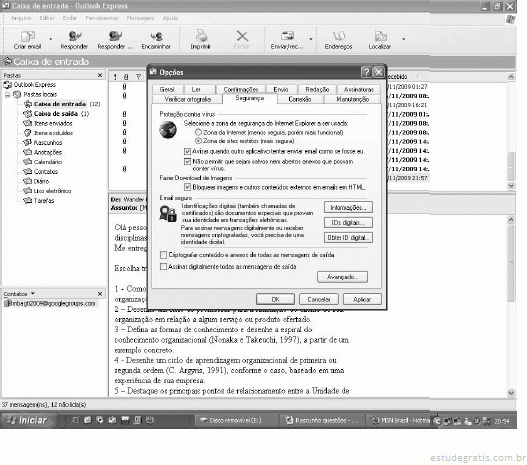Screen dimensions: 527x465
Task: Toggle Avisar quando outro aplicativo tentar enviar checkbox
Action: 188,152
